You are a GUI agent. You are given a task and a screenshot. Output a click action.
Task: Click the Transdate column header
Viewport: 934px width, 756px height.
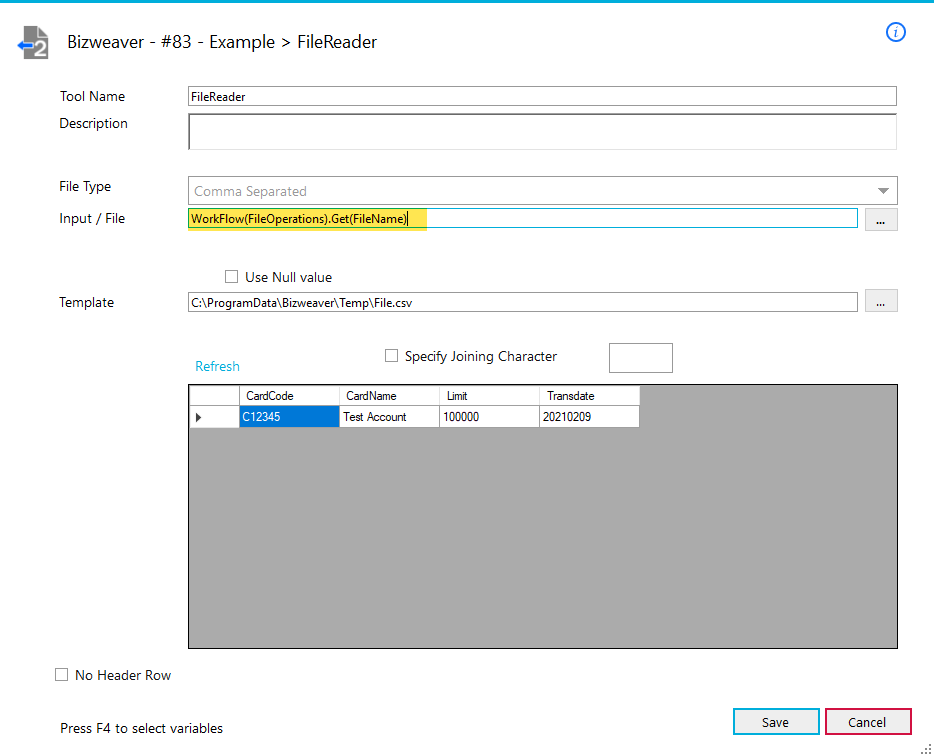point(589,396)
